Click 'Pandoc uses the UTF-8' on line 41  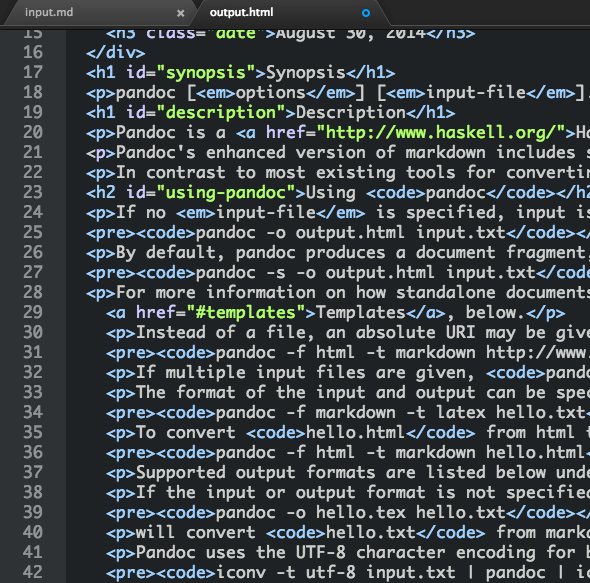241,553
